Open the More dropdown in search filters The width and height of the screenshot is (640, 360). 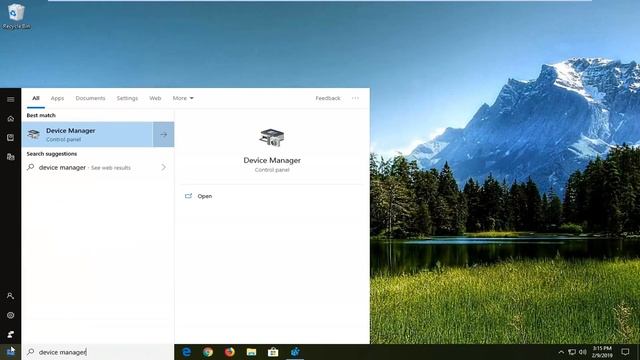[x=183, y=98]
